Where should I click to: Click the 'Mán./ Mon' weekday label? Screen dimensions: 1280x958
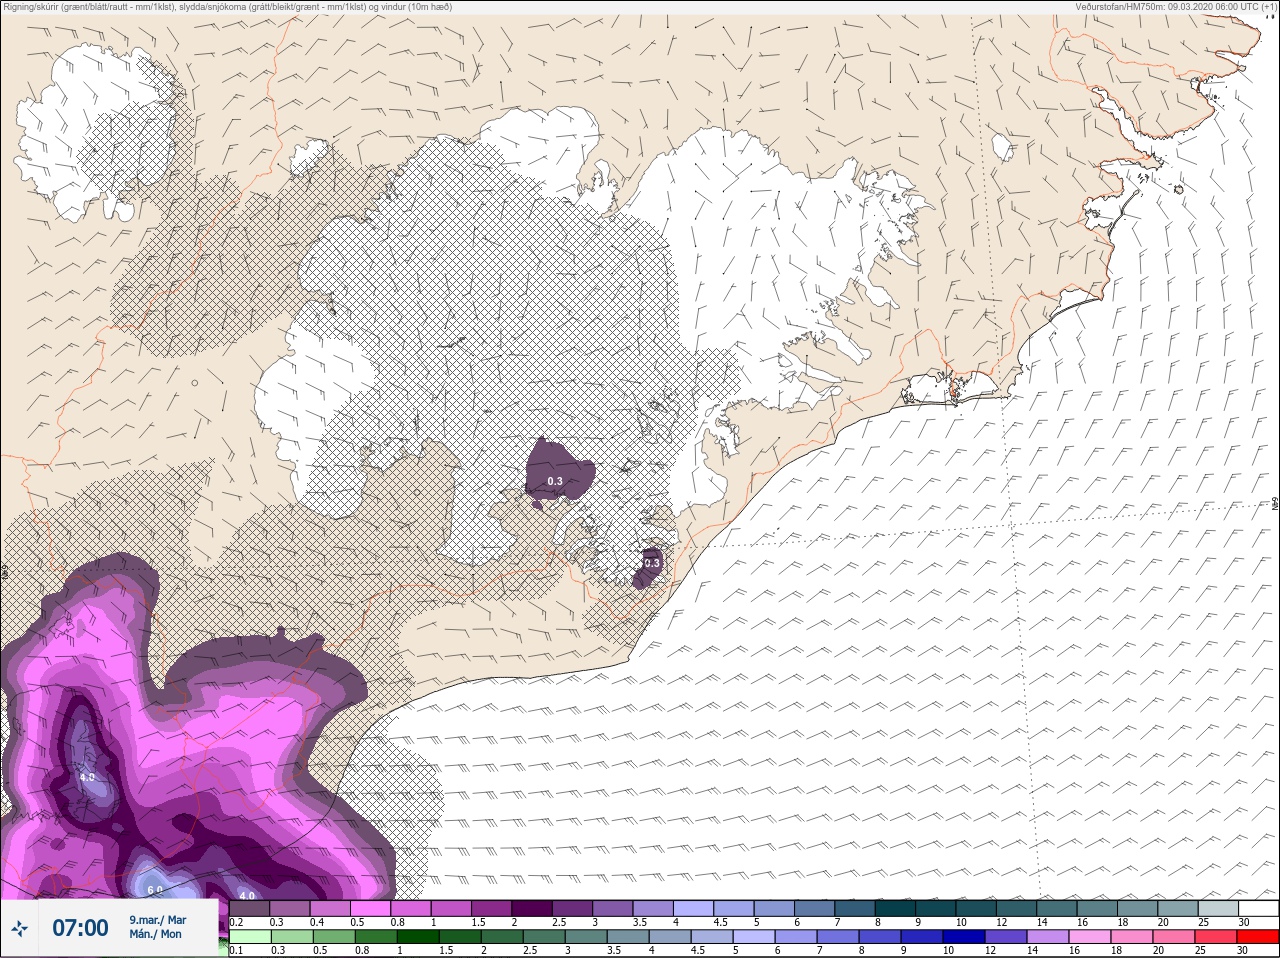156,934
